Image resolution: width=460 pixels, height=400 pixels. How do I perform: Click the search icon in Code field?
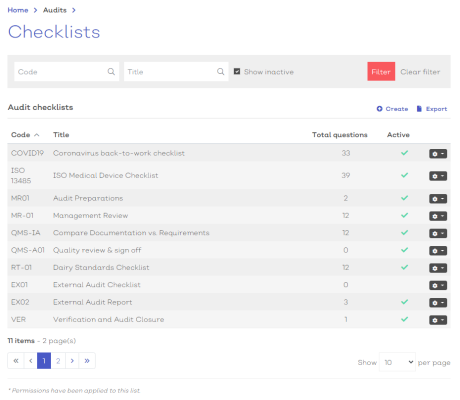click(x=111, y=72)
